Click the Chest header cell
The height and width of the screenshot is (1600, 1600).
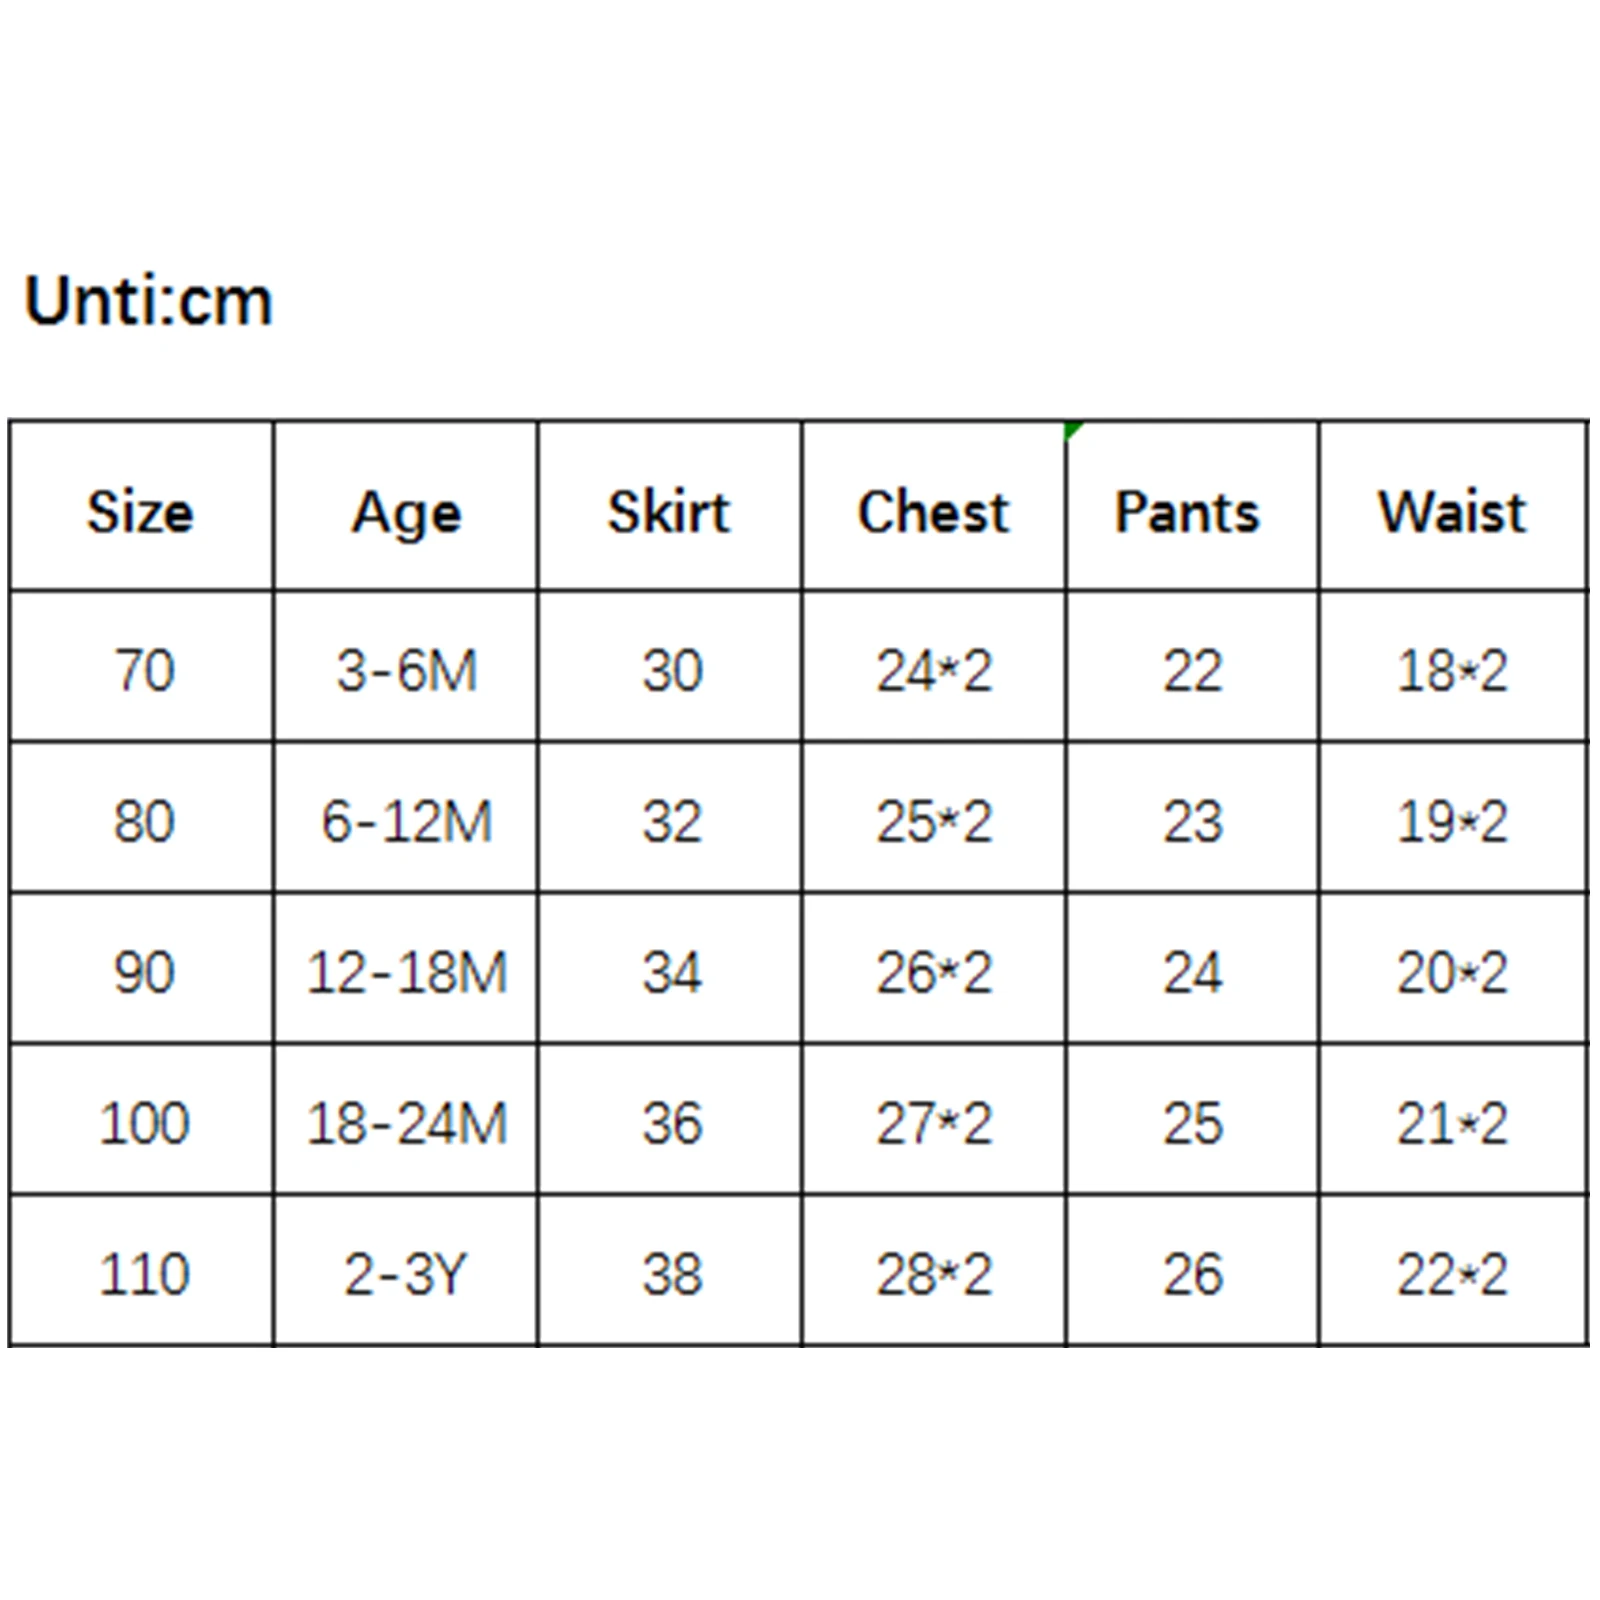[934, 512]
